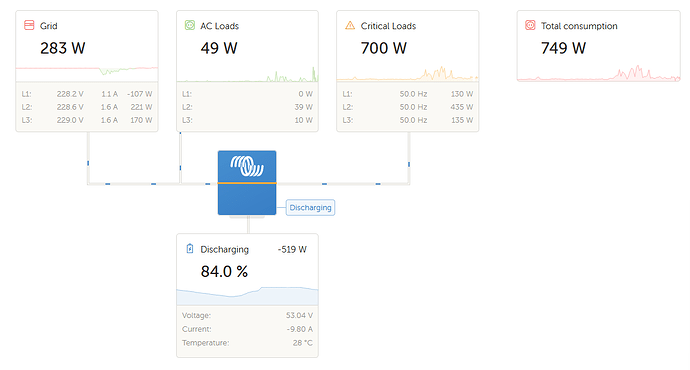Click the green AC Loads icon
Screen dimensions: 690x370
point(190,25)
